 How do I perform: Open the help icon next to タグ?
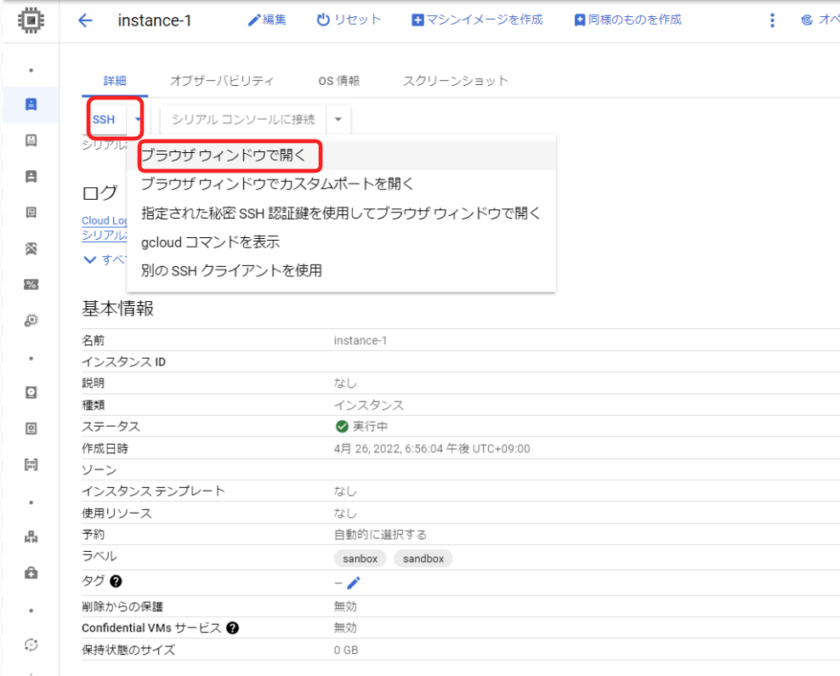(116, 581)
